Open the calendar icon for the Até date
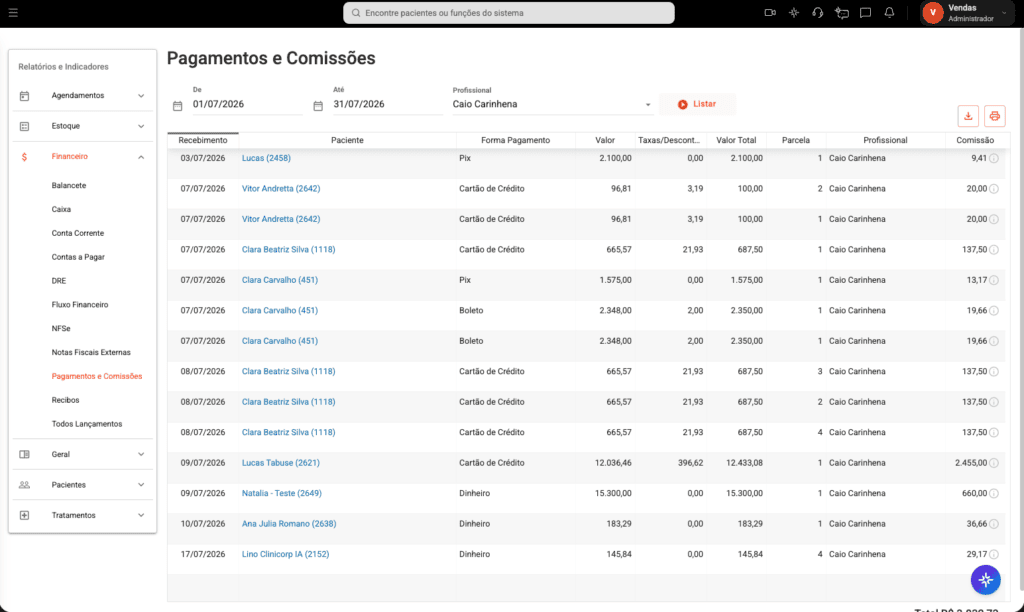 (318, 106)
